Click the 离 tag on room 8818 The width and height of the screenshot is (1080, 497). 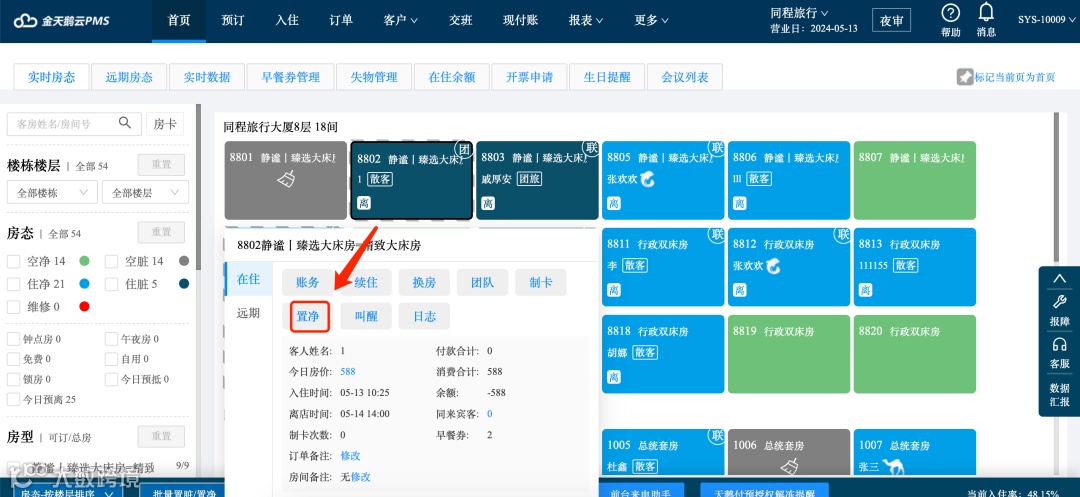coord(614,377)
